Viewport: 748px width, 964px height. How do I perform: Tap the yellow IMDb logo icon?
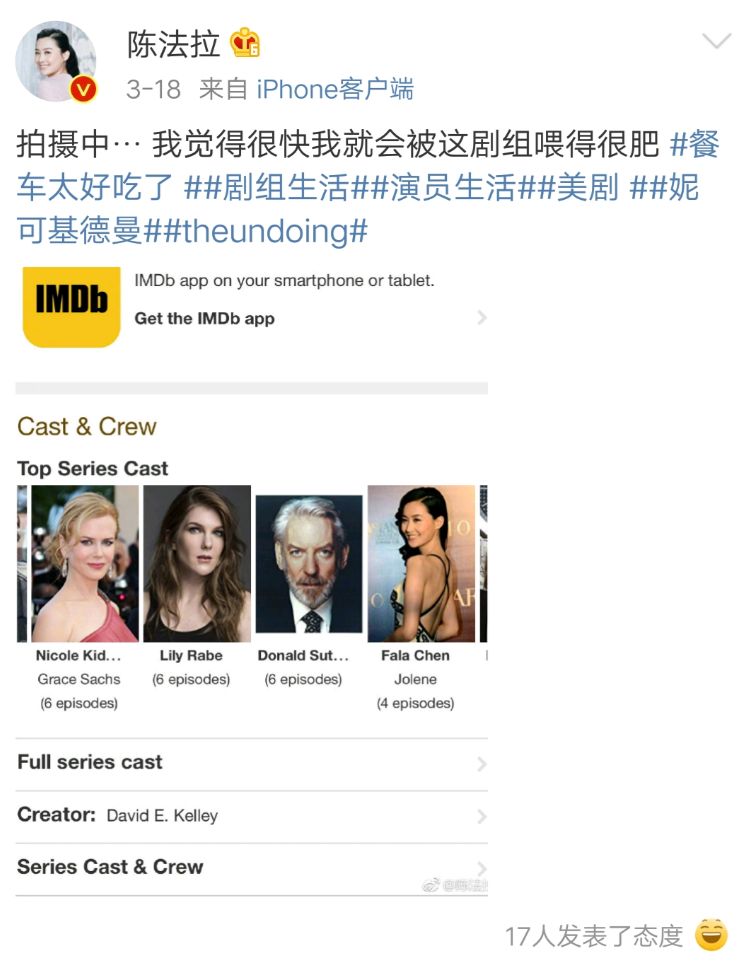point(71,307)
